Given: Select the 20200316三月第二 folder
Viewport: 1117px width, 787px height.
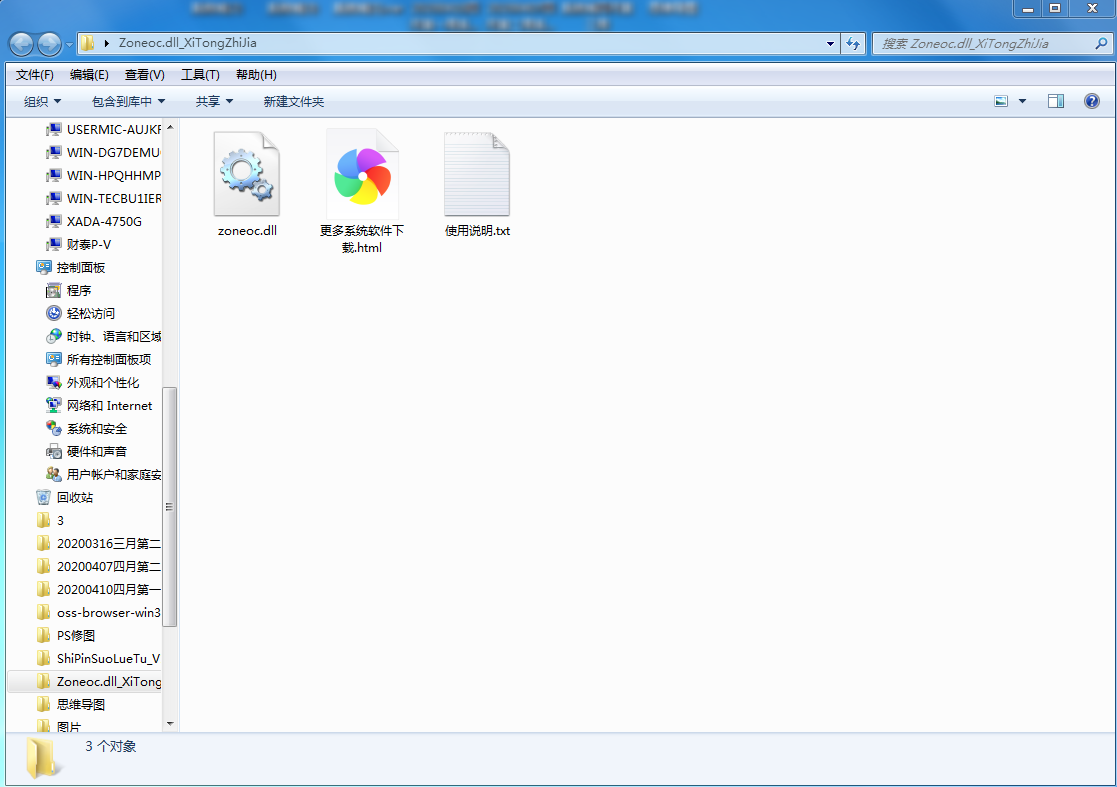Looking at the screenshot, I should point(98,543).
